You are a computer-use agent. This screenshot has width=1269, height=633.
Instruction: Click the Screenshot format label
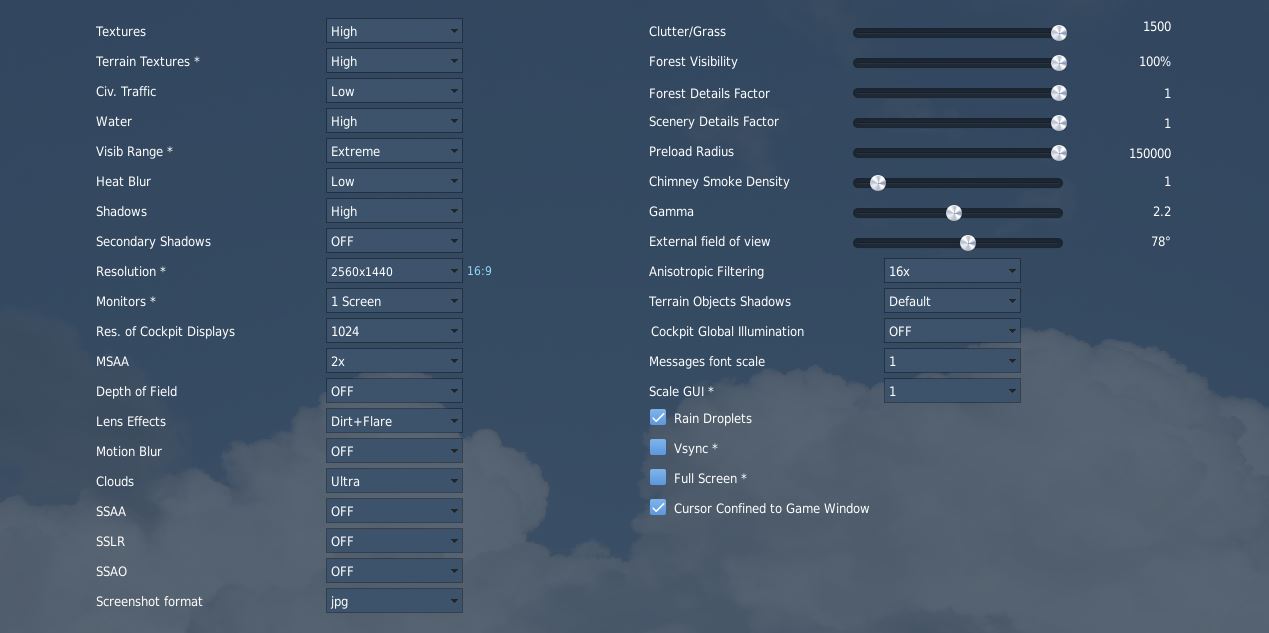click(x=149, y=601)
